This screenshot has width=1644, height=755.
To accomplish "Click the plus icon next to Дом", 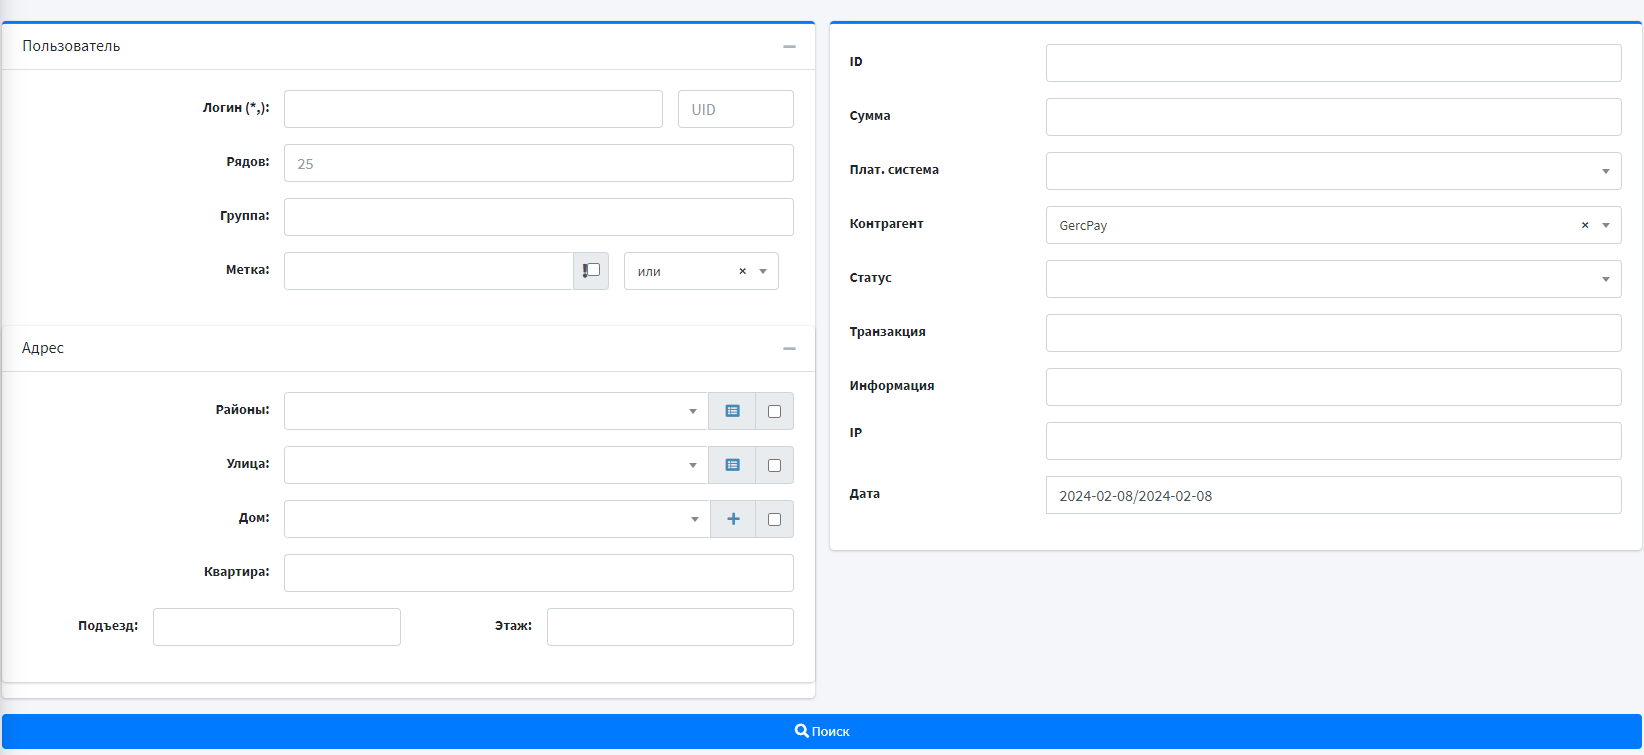I will pos(733,519).
